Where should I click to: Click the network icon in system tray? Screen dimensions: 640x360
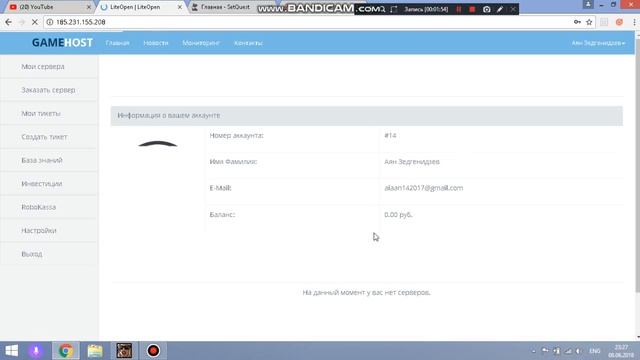[x=568, y=351]
